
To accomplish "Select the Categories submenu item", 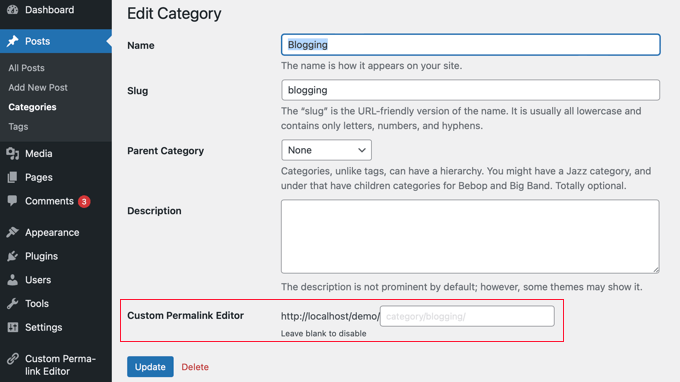I will tap(33, 107).
